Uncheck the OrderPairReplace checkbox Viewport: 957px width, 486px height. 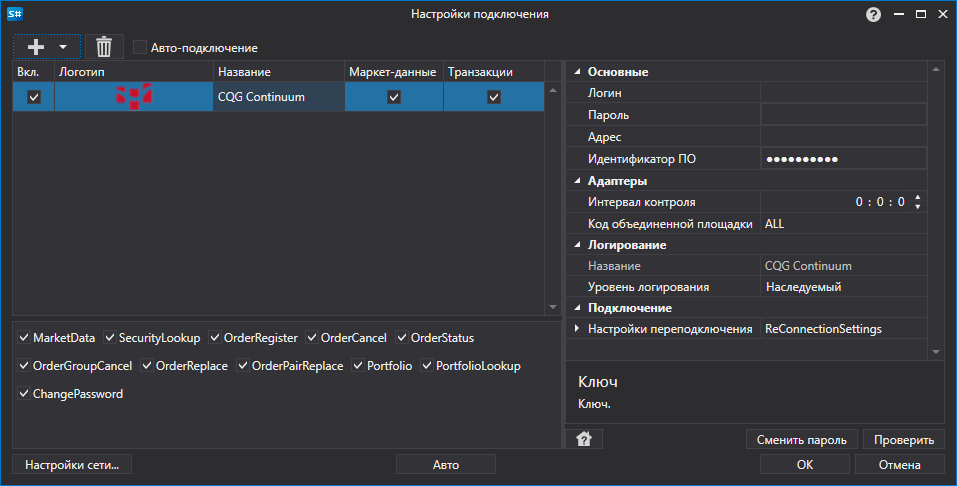click(x=243, y=366)
